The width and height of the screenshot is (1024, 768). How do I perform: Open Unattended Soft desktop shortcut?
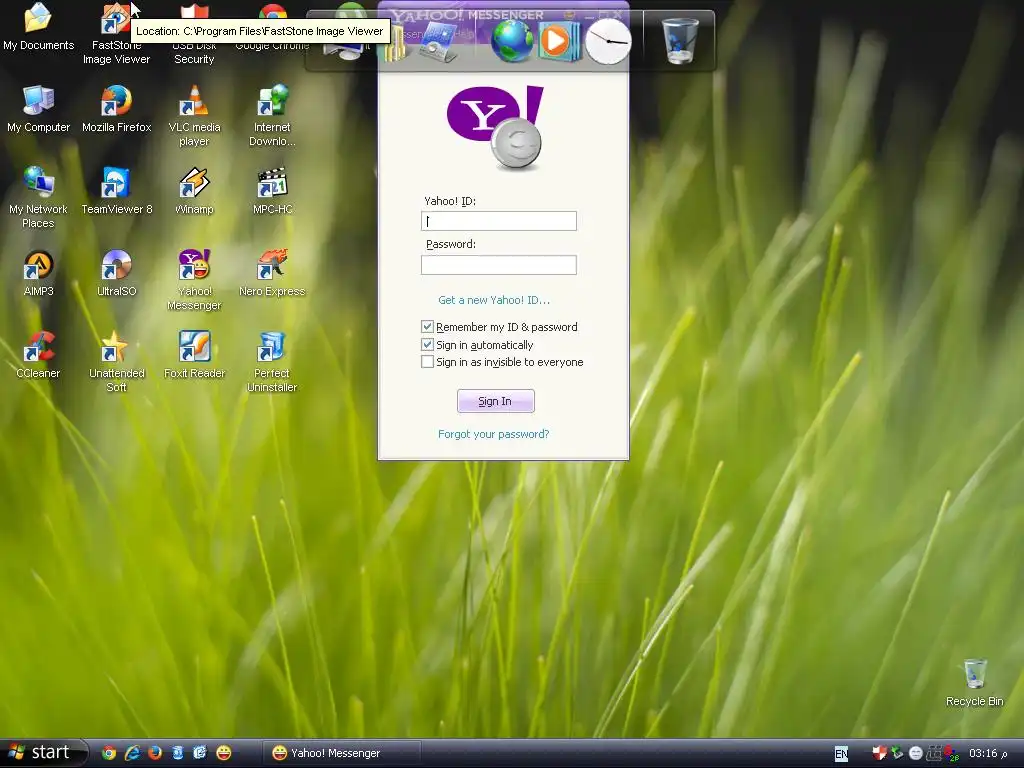(116, 362)
